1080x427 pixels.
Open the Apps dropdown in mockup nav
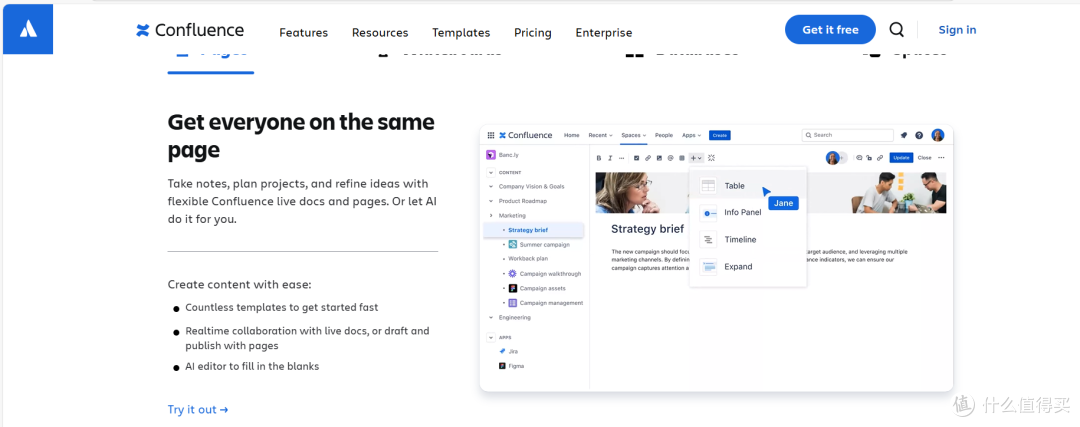692,135
